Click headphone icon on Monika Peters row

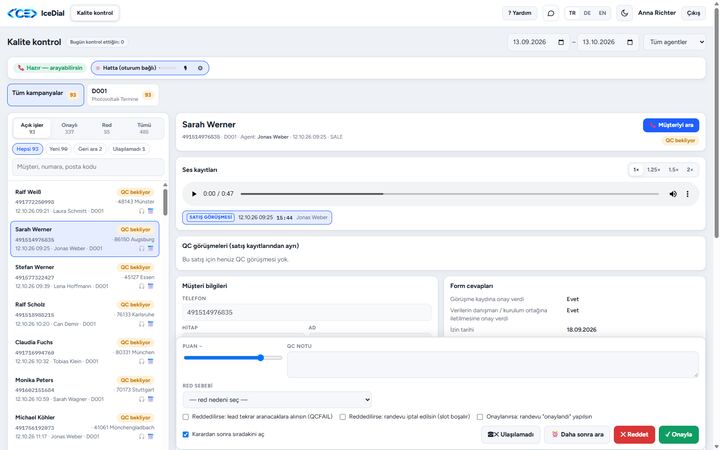(141, 399)
